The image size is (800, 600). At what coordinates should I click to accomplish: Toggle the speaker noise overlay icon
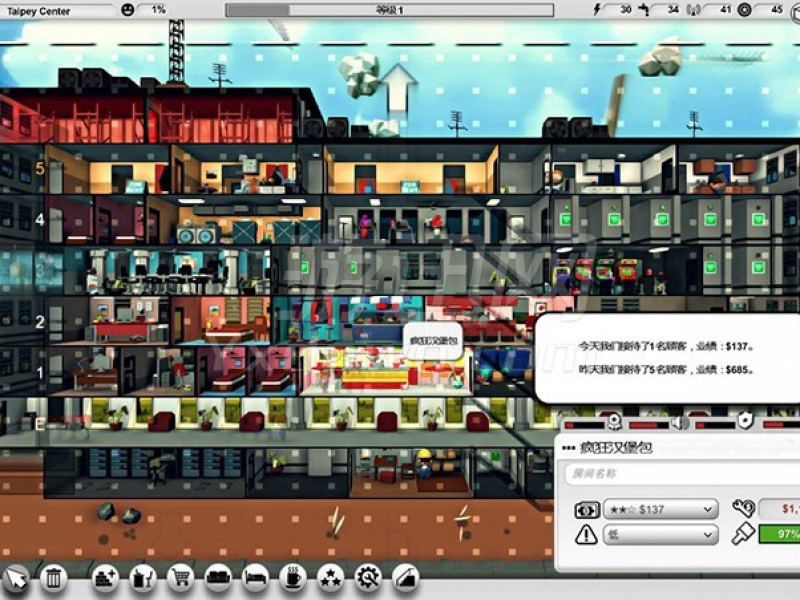click(x=679, y=423)
